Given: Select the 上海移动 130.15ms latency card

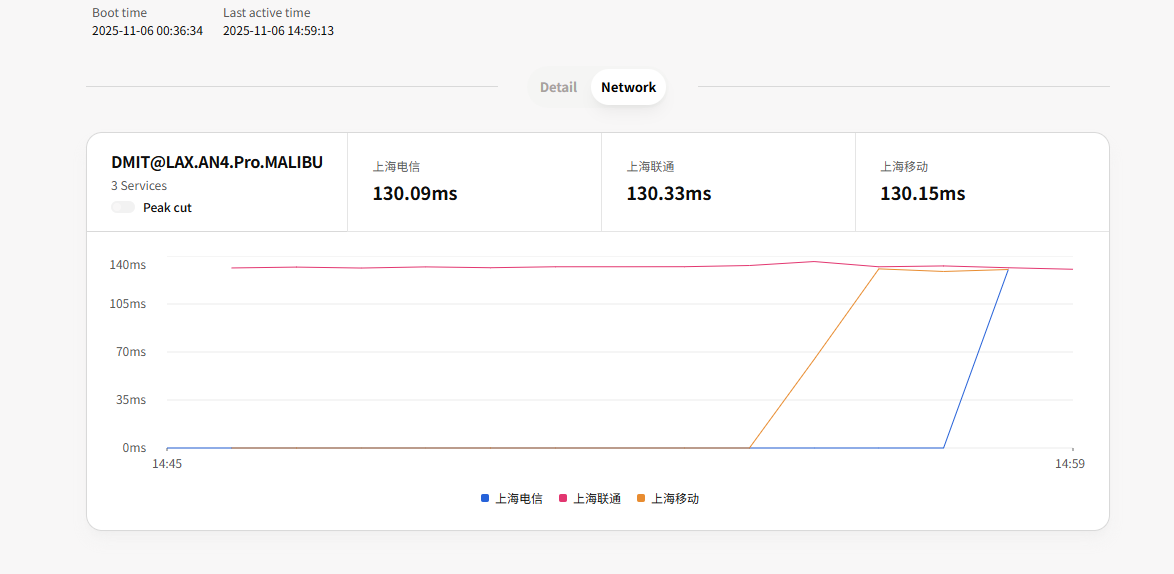Looking at the screenshot, I should 982,182.
